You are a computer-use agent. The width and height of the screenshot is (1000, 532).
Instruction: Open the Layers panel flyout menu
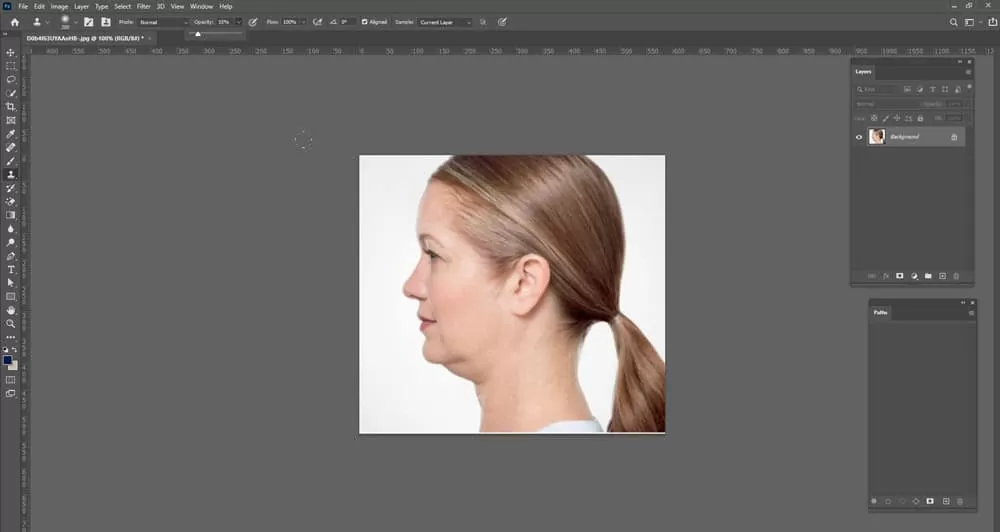[968, 72]
